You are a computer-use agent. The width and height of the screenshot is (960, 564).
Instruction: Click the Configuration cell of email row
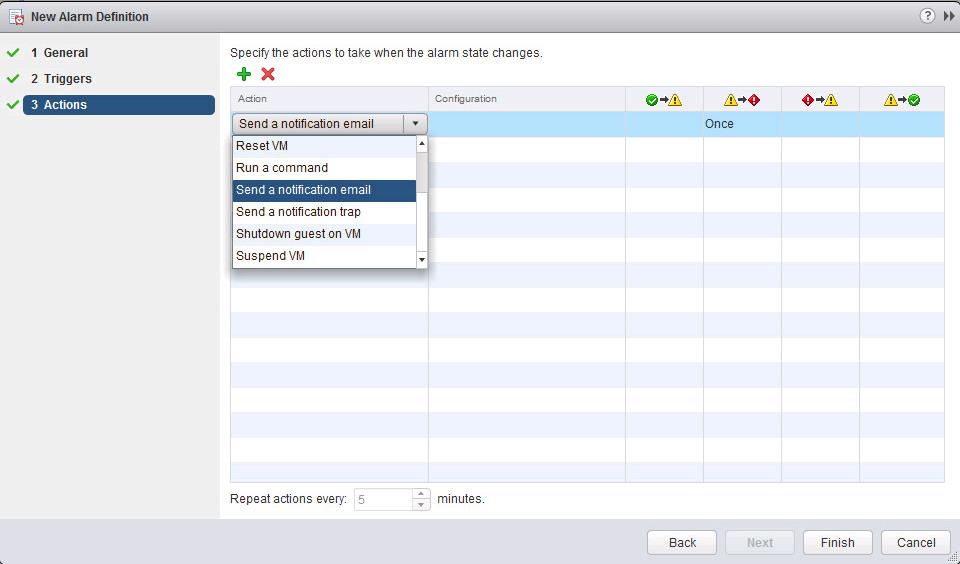527,124
